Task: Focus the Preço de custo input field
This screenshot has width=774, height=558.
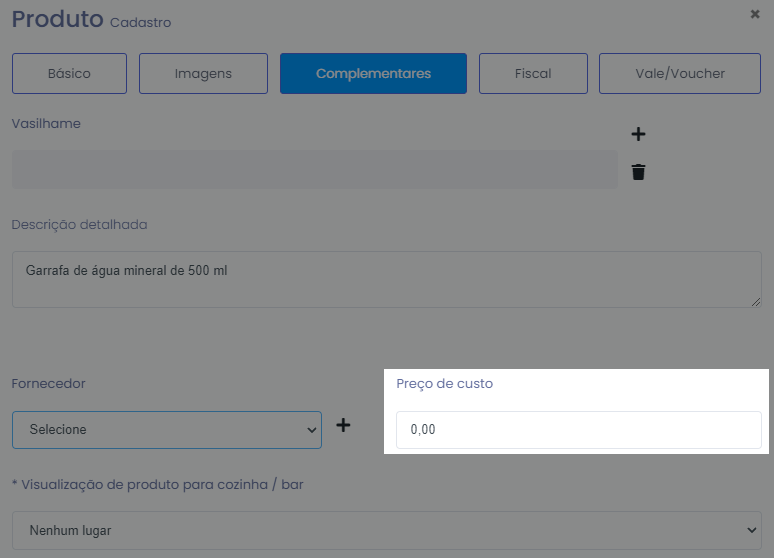Action: 578,430
